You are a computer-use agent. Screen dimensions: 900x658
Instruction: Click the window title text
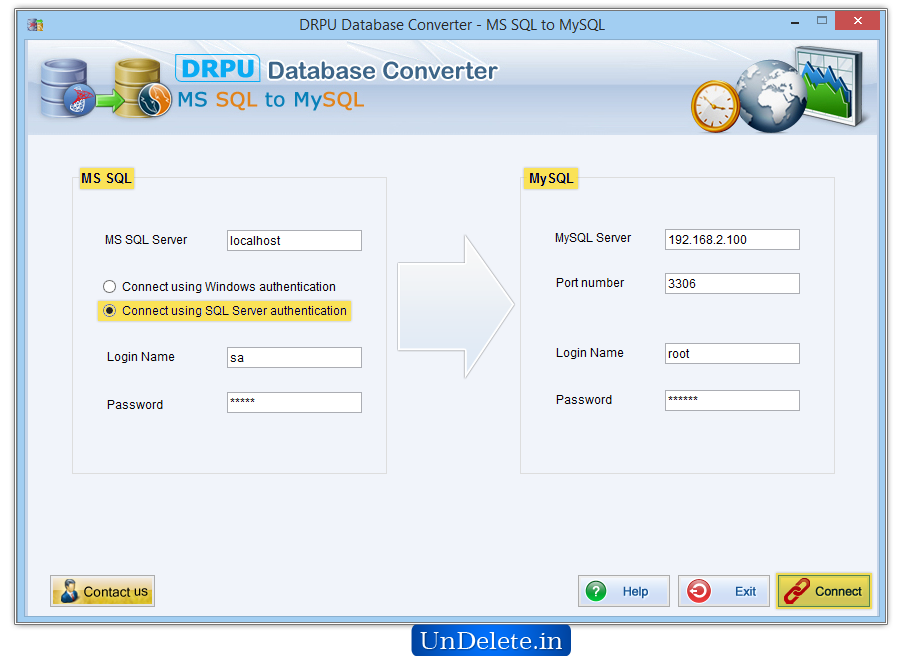452,25
